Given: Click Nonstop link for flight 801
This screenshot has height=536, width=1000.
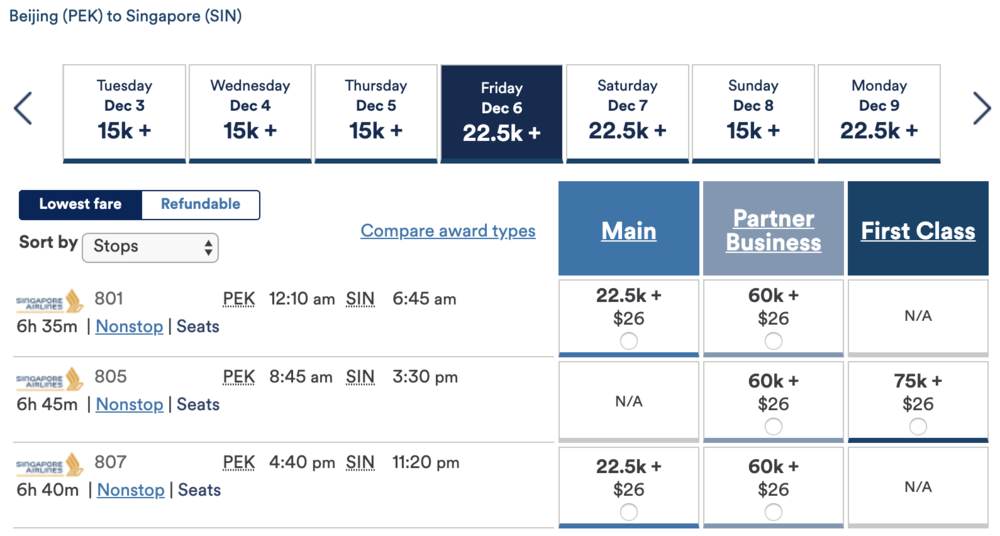Looking at the screenshot, I should tap(129, 326).
